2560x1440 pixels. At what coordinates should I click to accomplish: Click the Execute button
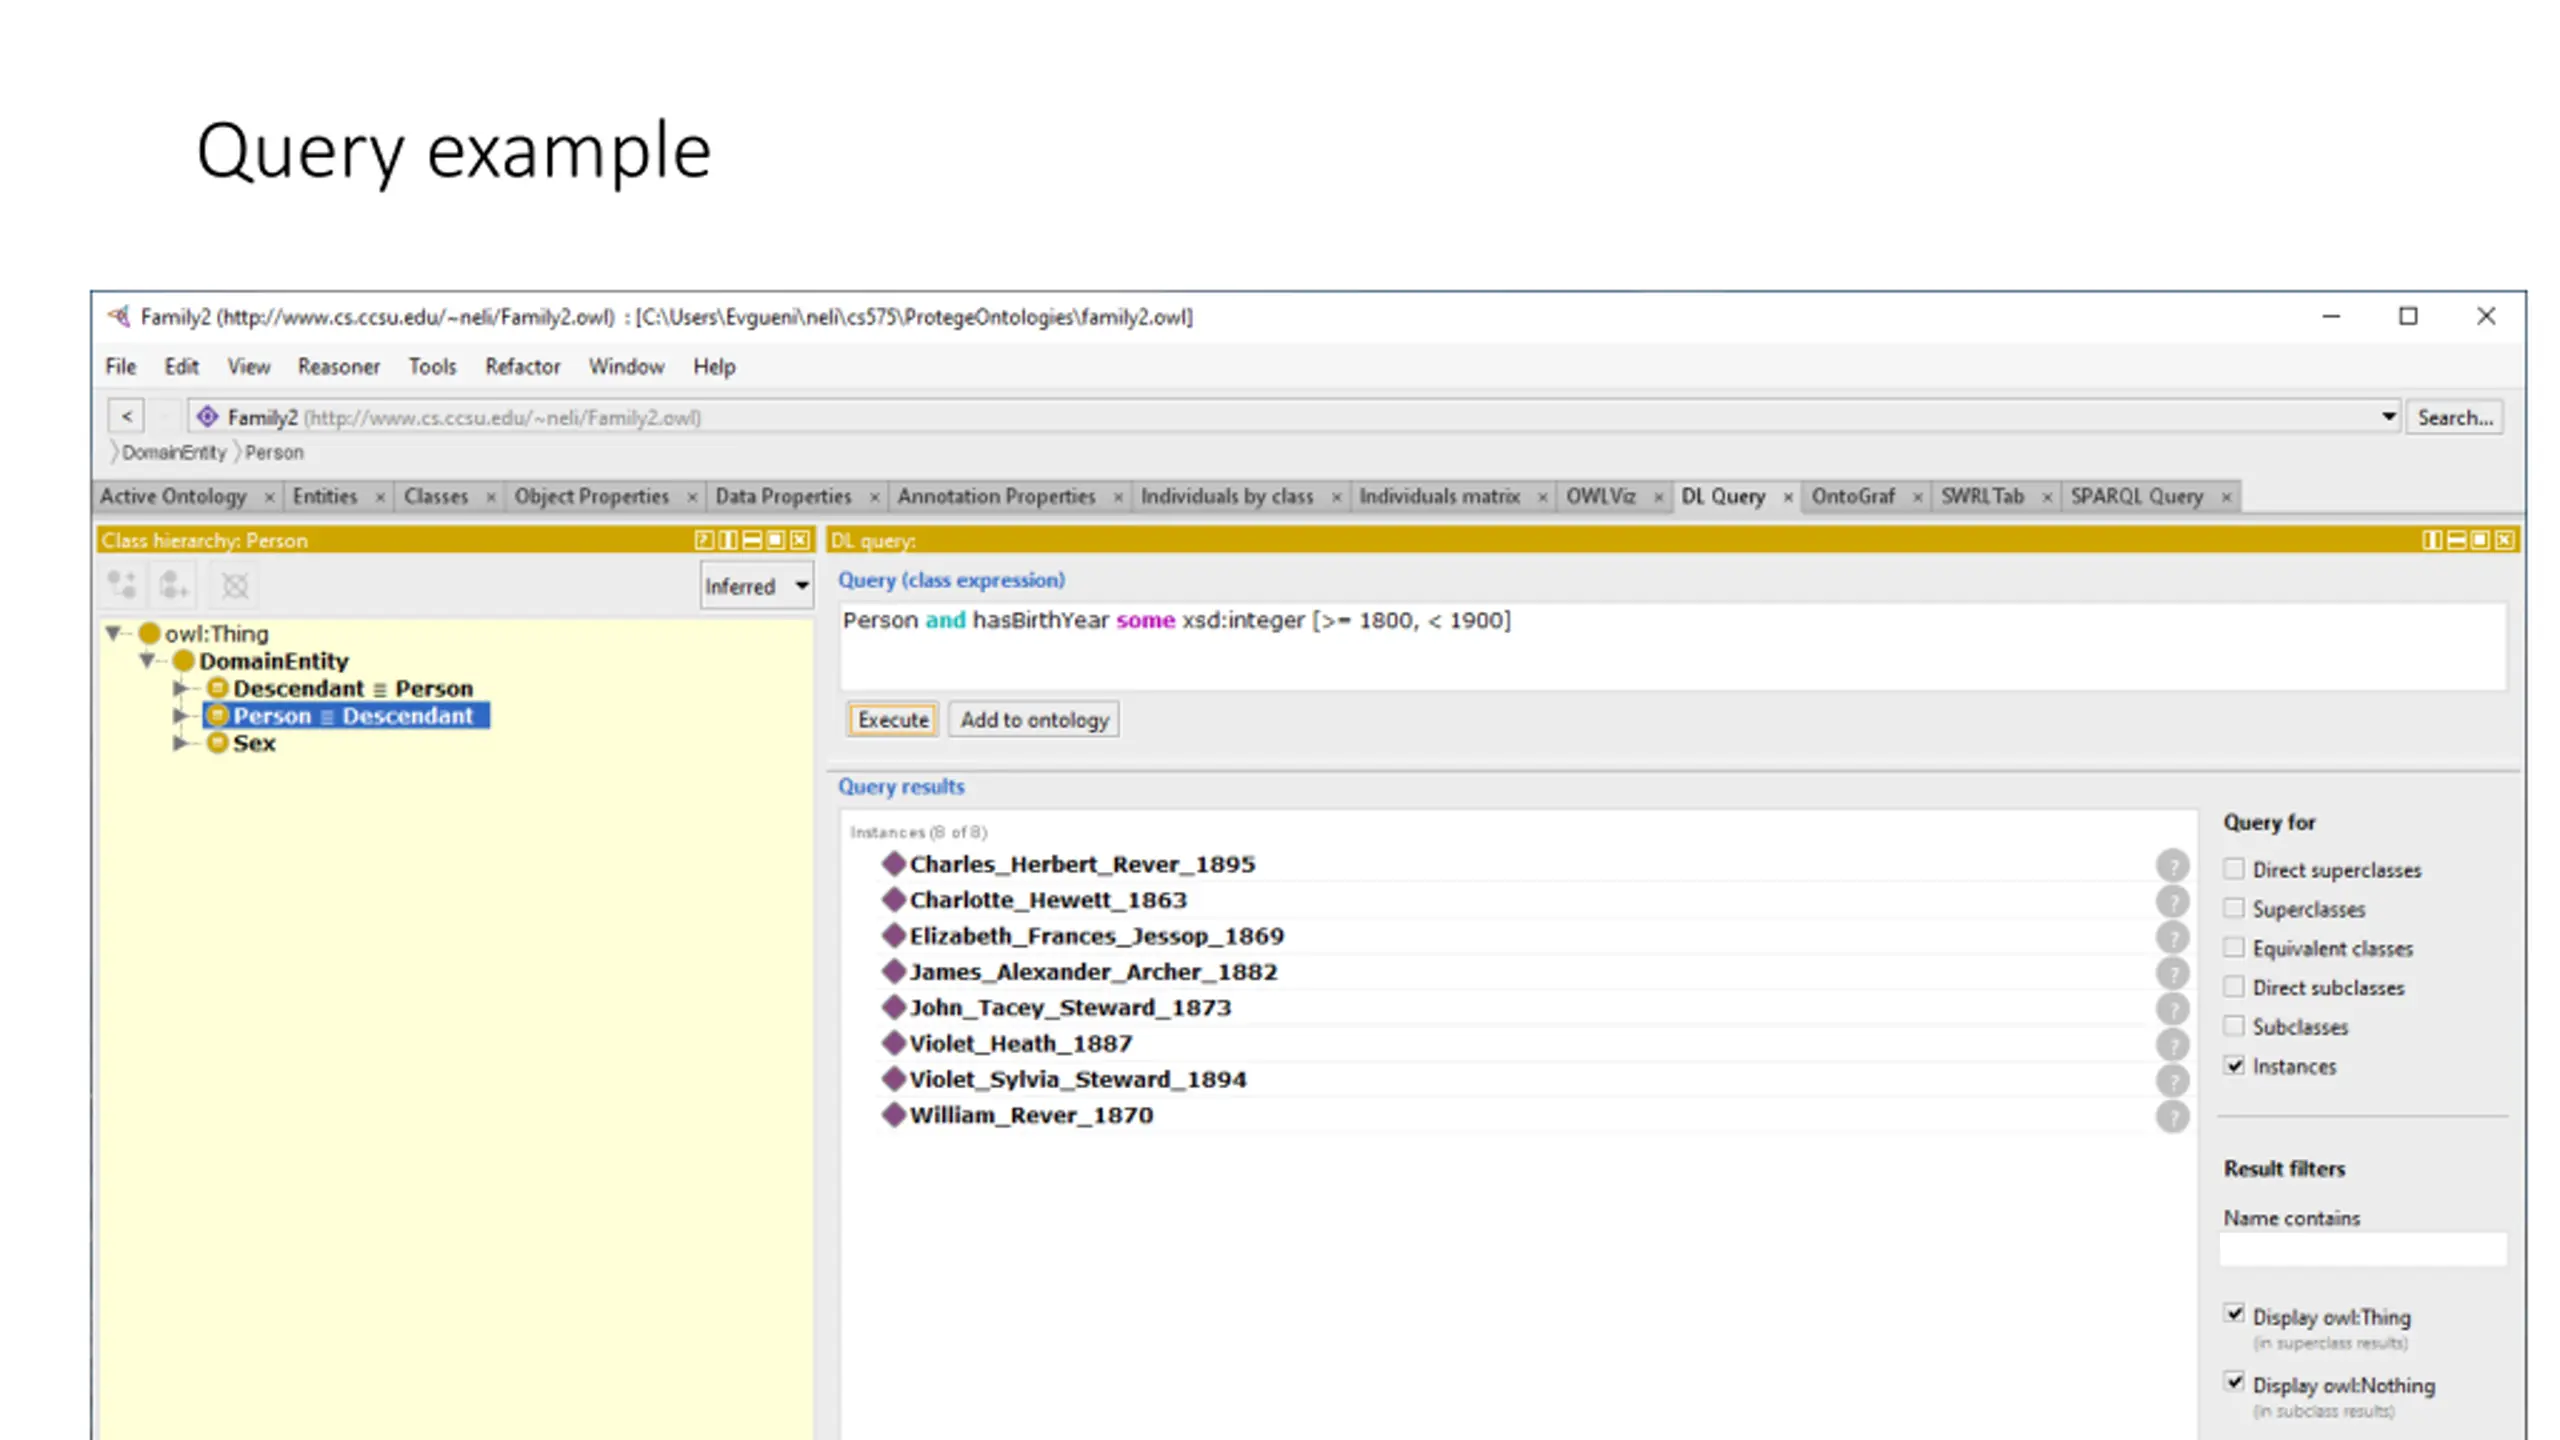[893, 720]
